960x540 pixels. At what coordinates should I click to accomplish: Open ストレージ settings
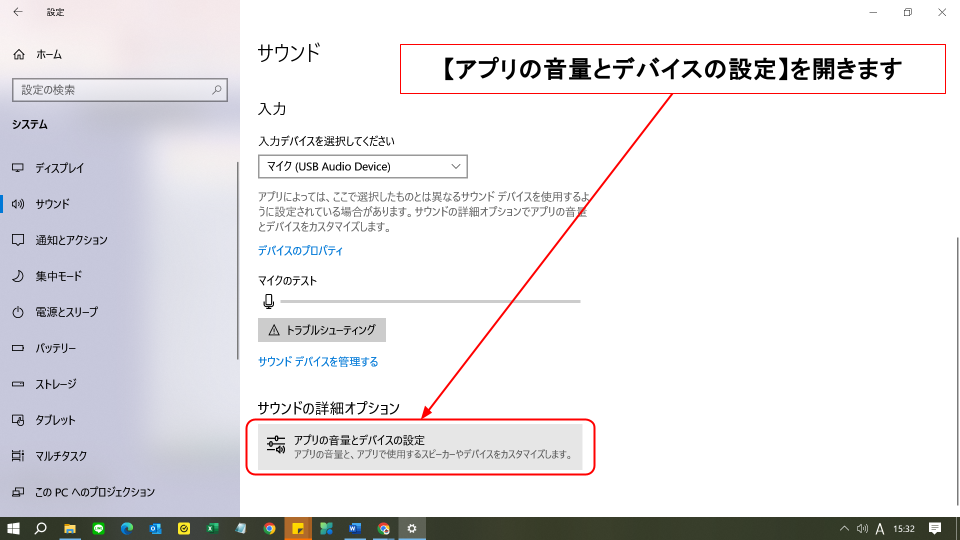pyautogui.click(x=55, y=384)
